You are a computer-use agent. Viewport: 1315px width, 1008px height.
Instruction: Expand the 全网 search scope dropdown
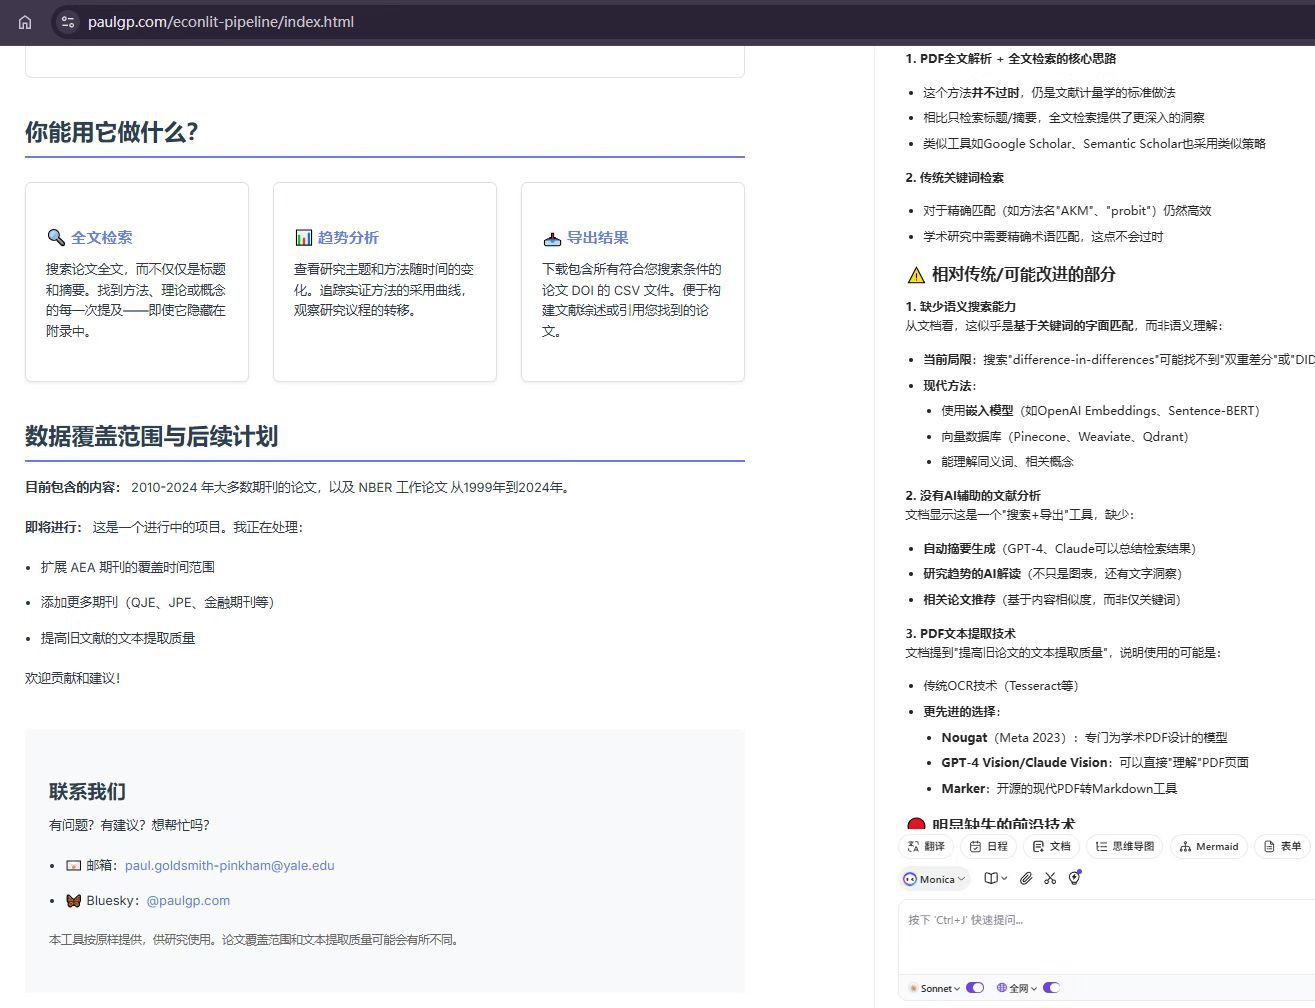[1018, 988]
